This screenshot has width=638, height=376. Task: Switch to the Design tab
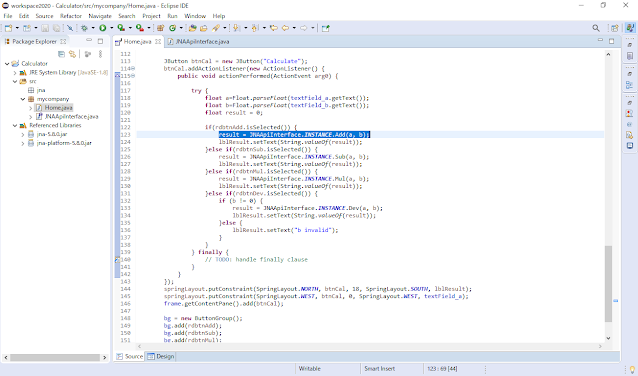pos(161,356)
